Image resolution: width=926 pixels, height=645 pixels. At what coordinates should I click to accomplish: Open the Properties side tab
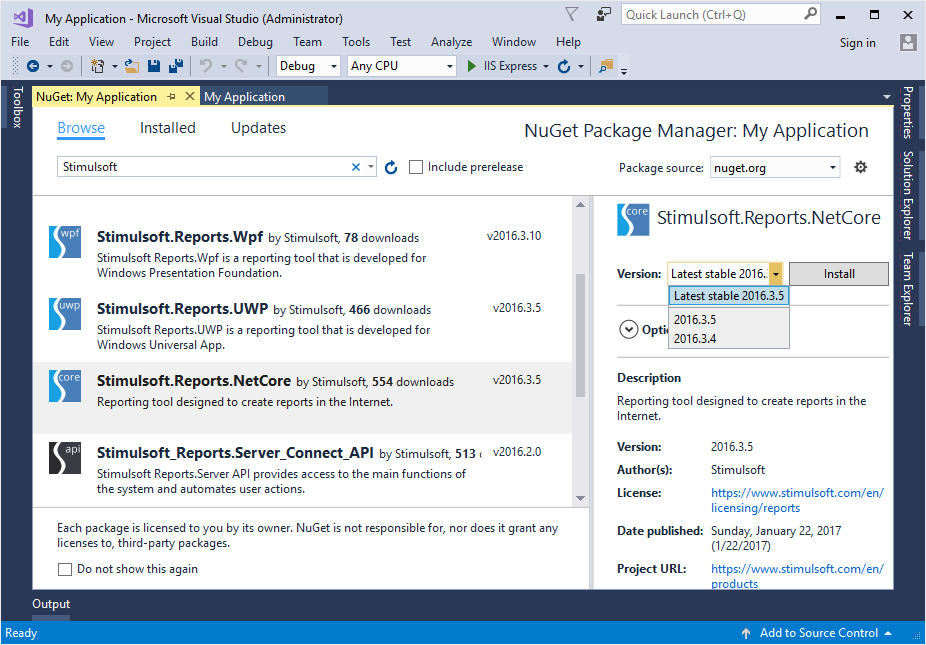tap(908, 112)
